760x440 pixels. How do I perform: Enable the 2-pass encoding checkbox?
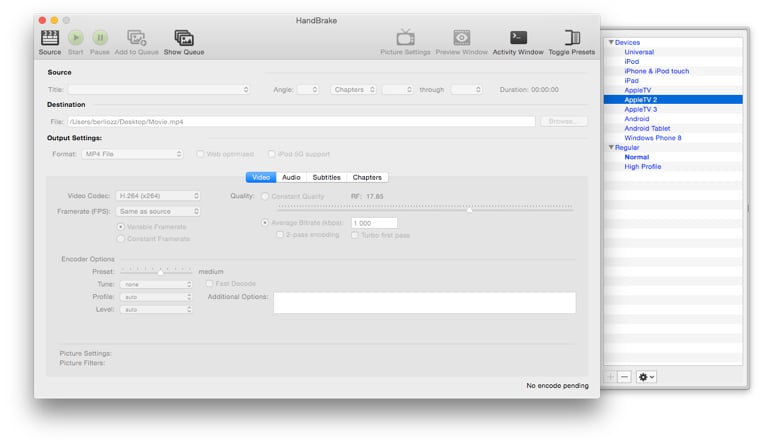click(x=280, y=235)
